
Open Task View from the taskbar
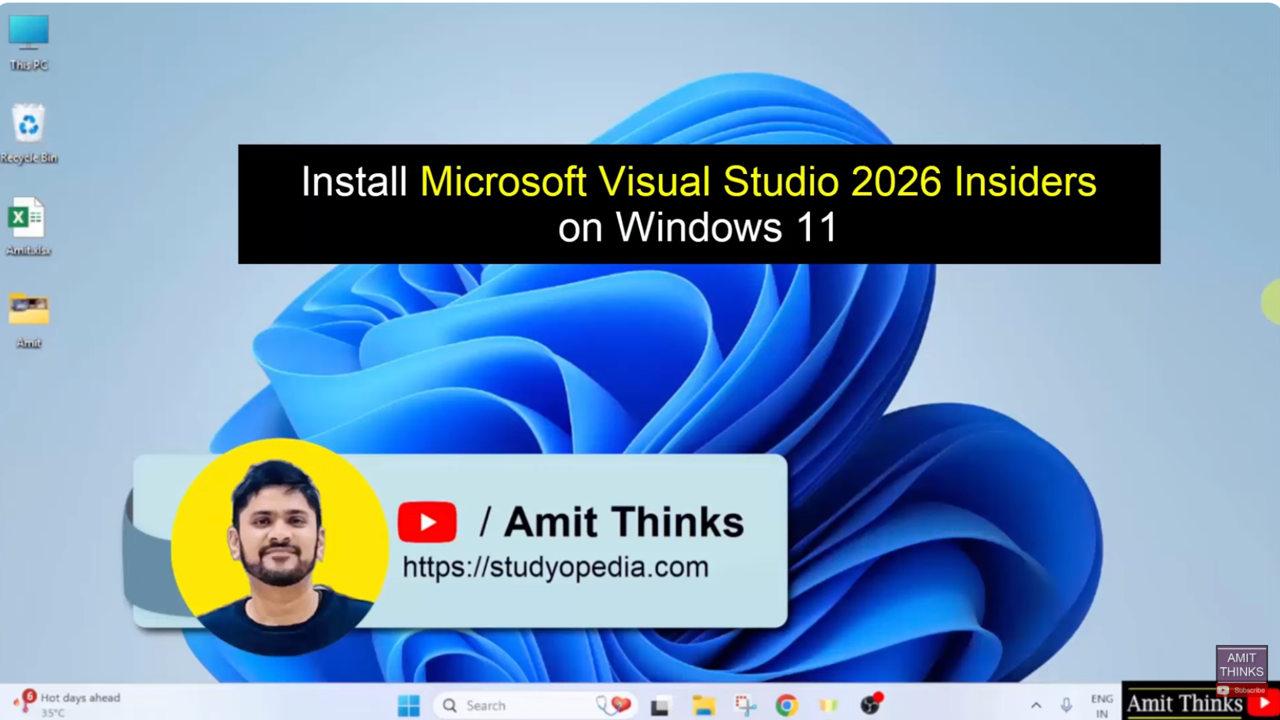coord(660,706)
